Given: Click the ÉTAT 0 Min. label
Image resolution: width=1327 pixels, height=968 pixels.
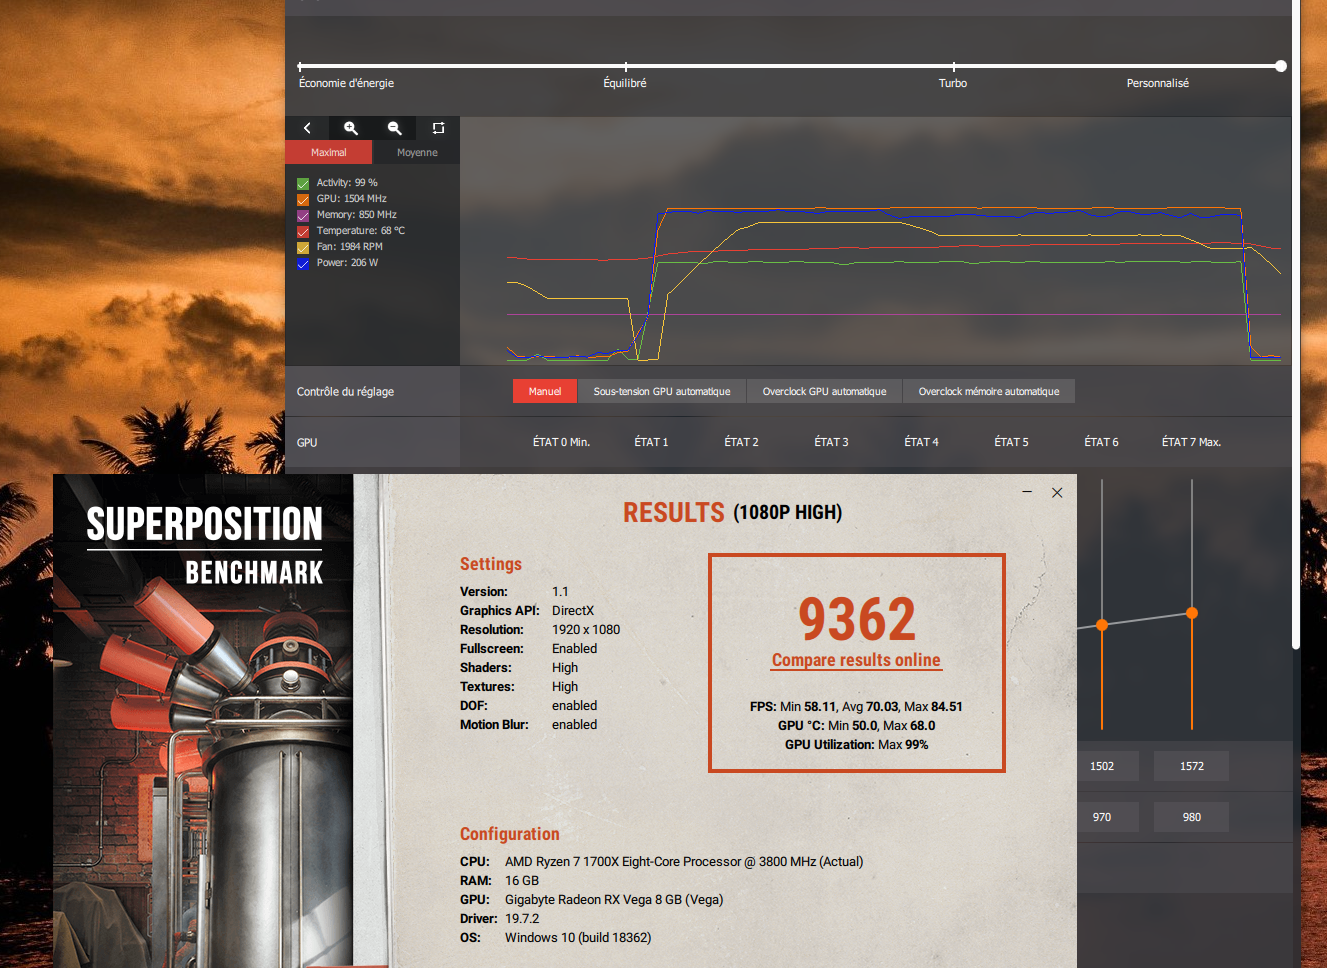Looking at the screenshot, I should (561, 442).
